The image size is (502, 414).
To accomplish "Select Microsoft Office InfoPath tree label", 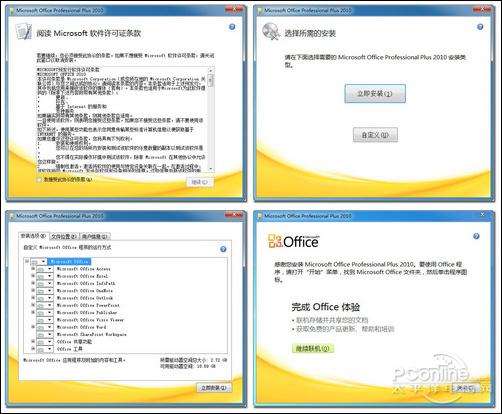I will pyautogui.click(x=86, y=283).
